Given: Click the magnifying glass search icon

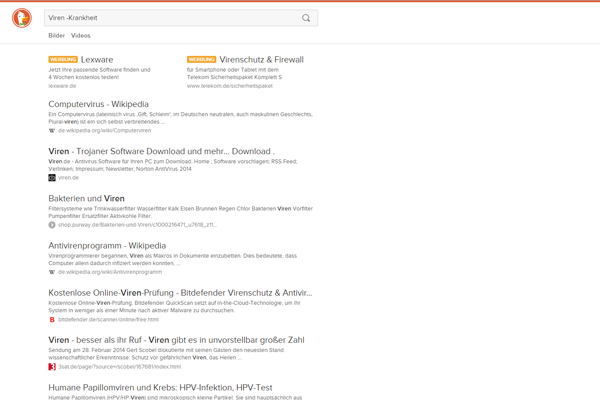Looking at the screenshot, I should click(x=306, y=18).
